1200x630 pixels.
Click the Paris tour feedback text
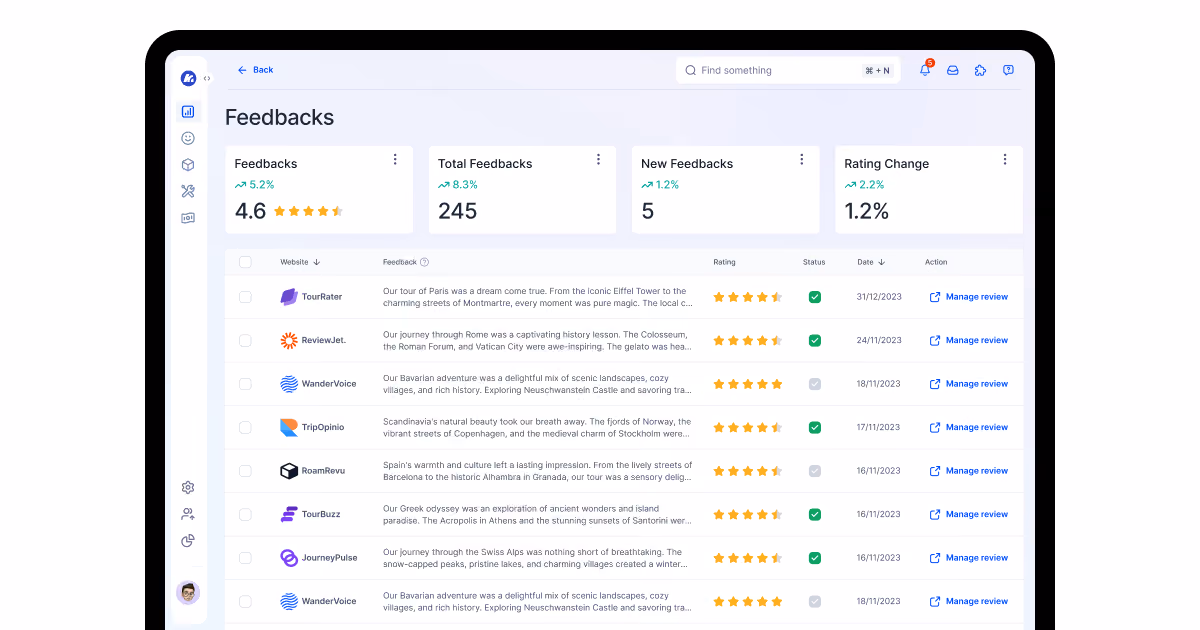tap(537, 297)
